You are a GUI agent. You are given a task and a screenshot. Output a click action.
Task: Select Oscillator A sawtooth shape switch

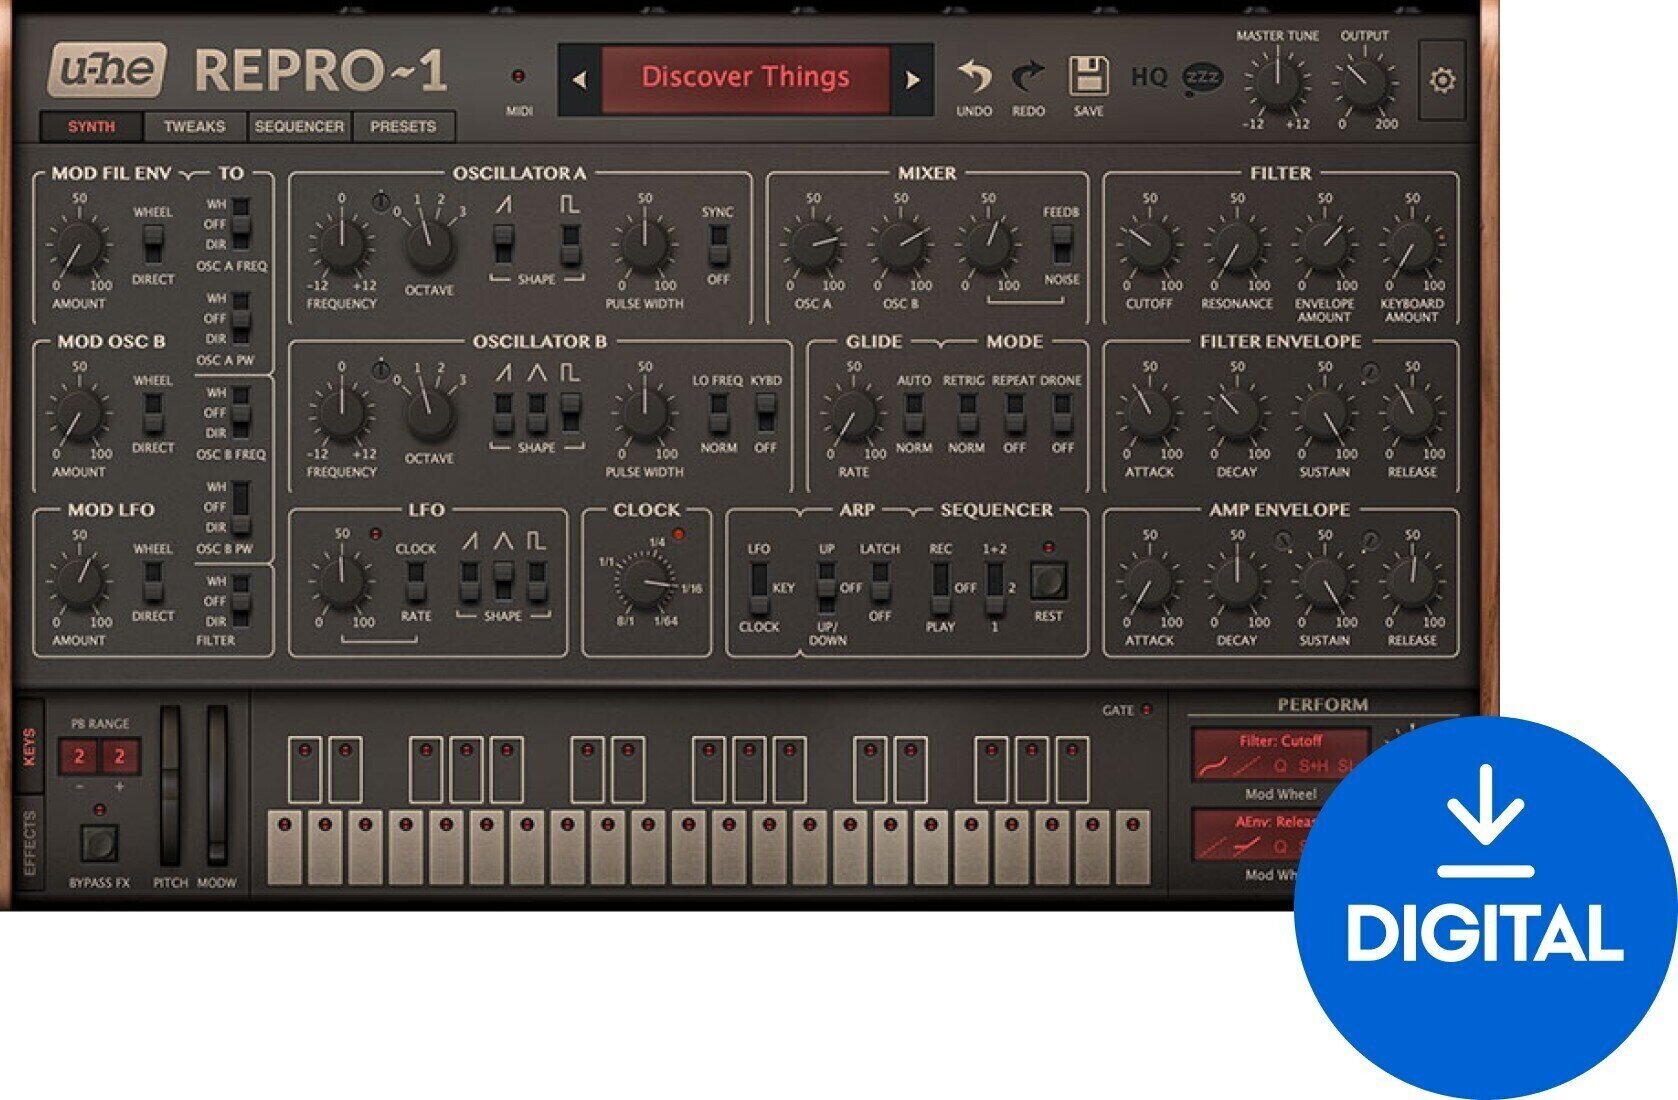503,243
